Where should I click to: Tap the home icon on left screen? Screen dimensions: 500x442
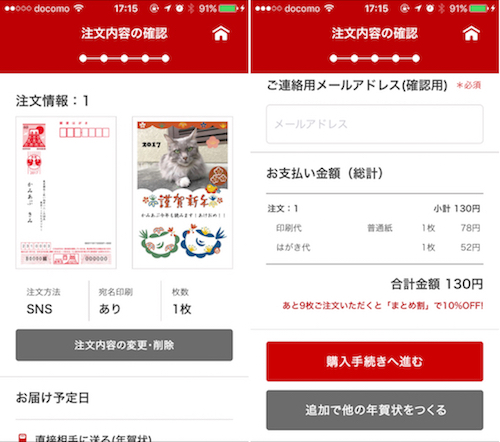221,33
